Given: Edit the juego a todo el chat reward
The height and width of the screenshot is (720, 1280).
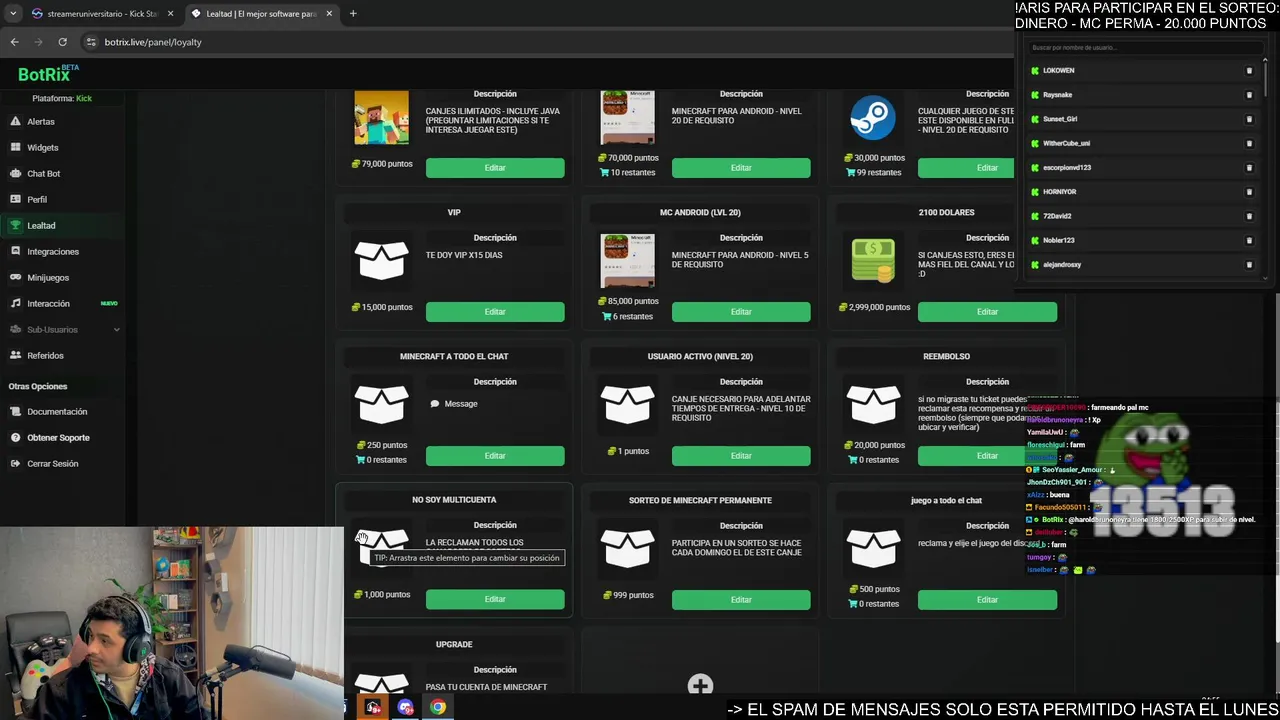Looking at the screenshot, I should coord(987,600).
